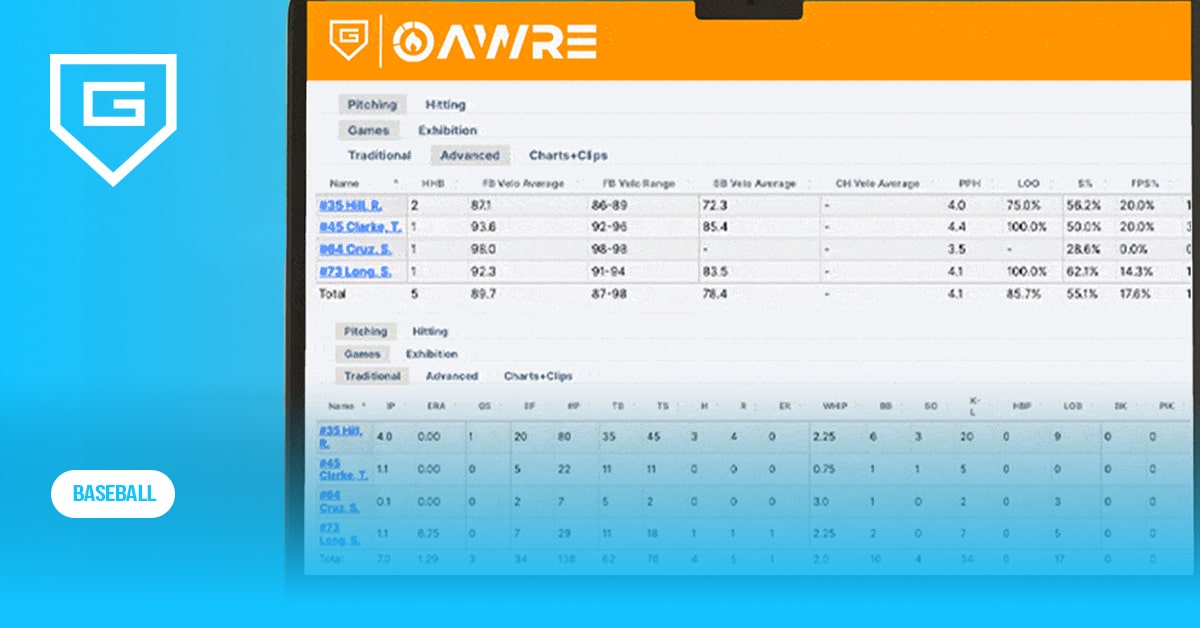The width and height of the screenshot is (1200, 628).
Task: Sort by WHIP column in lower table
Action: [835, 407]
